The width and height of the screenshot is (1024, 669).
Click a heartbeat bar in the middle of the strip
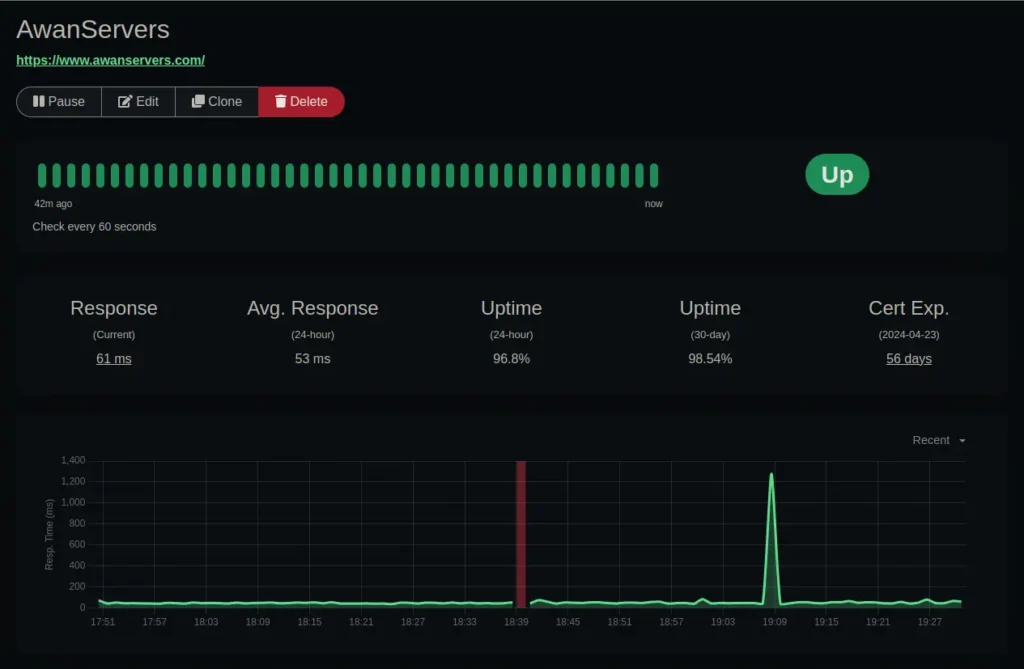[348, 174]
